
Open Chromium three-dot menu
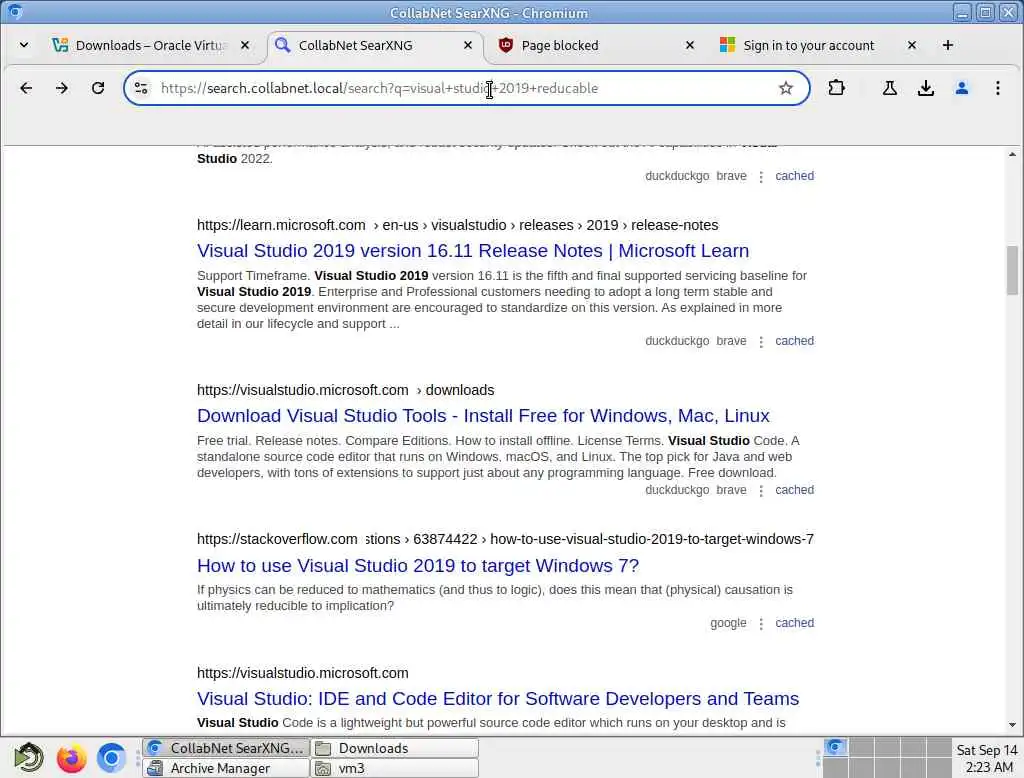pos(997,88)
